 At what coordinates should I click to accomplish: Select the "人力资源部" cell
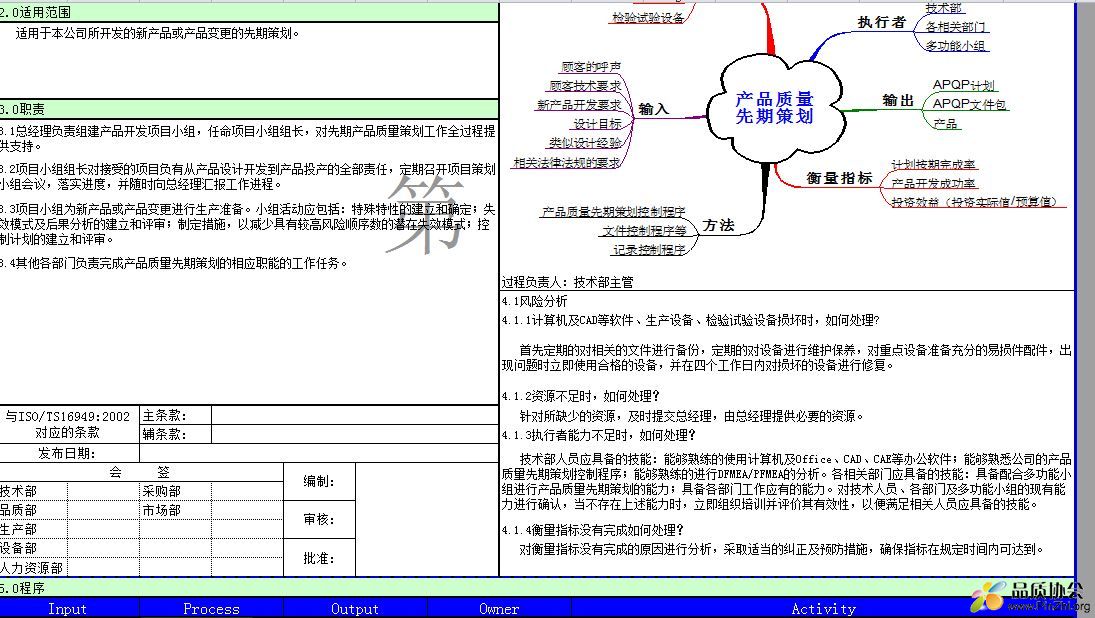(34, 568)
